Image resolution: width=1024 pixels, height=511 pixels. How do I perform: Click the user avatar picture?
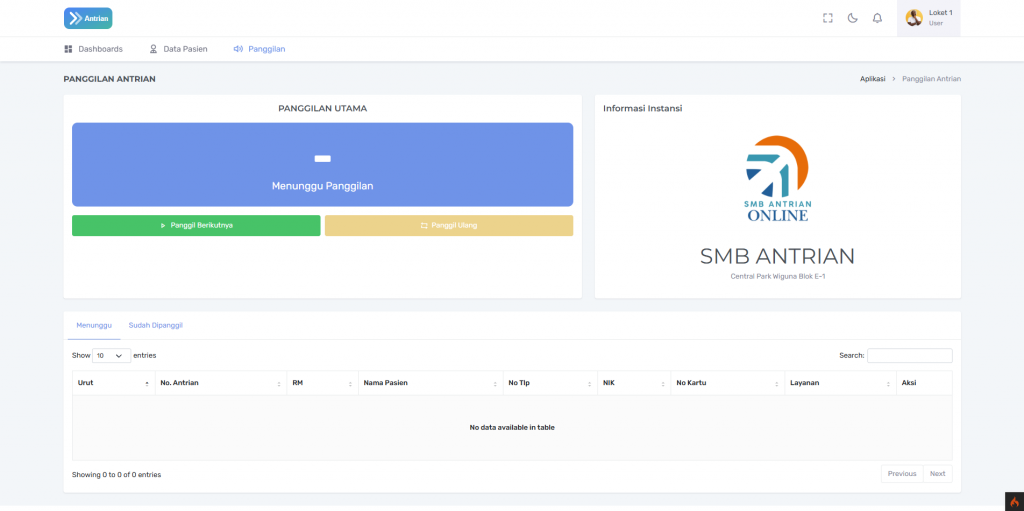point(914,18)
